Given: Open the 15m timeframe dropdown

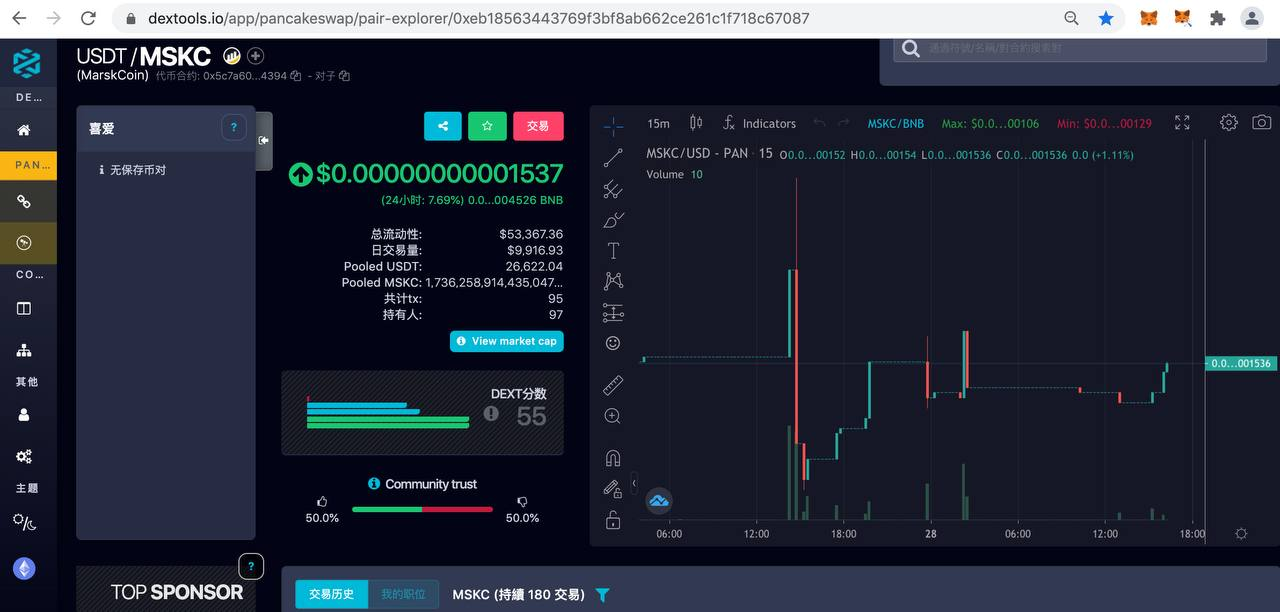Looking at the screenshot, I should click(658, 123).
